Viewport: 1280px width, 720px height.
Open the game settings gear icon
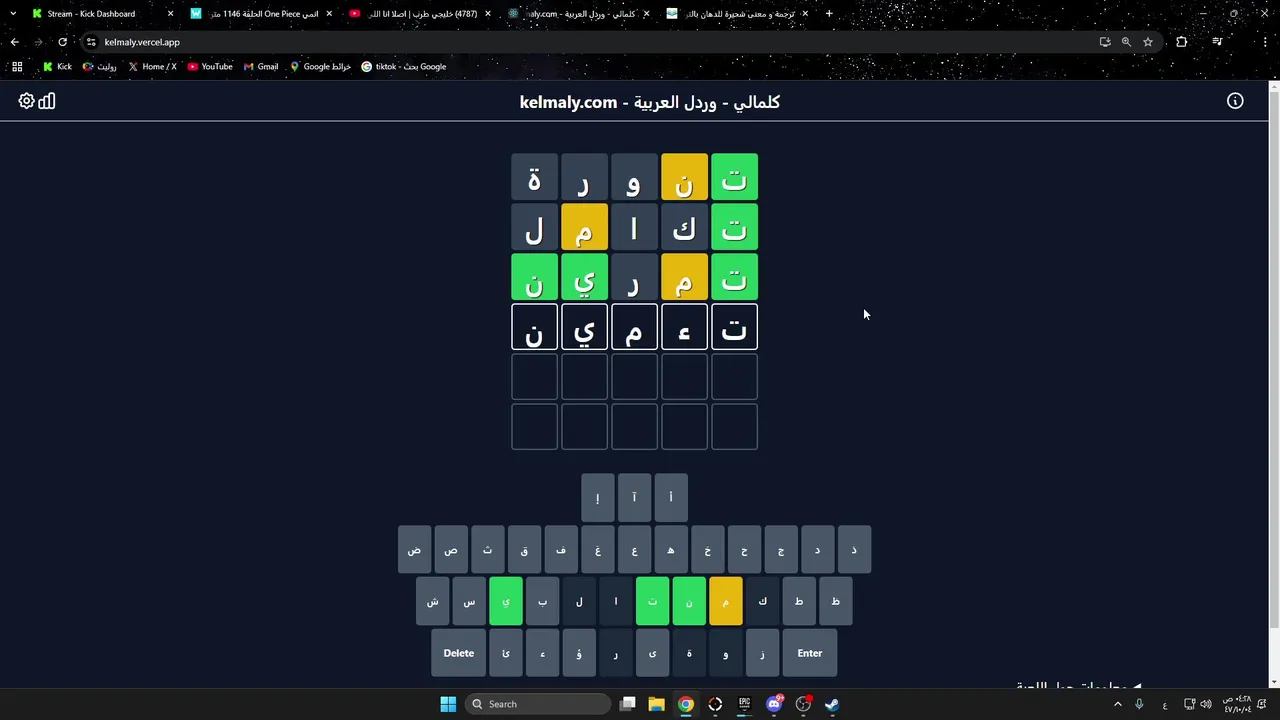(x=26, y=101)
